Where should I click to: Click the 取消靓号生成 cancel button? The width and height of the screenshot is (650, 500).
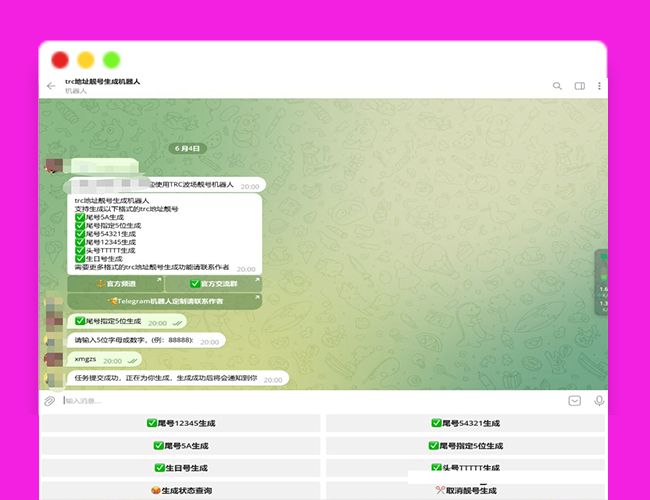(x=466, y=490)
